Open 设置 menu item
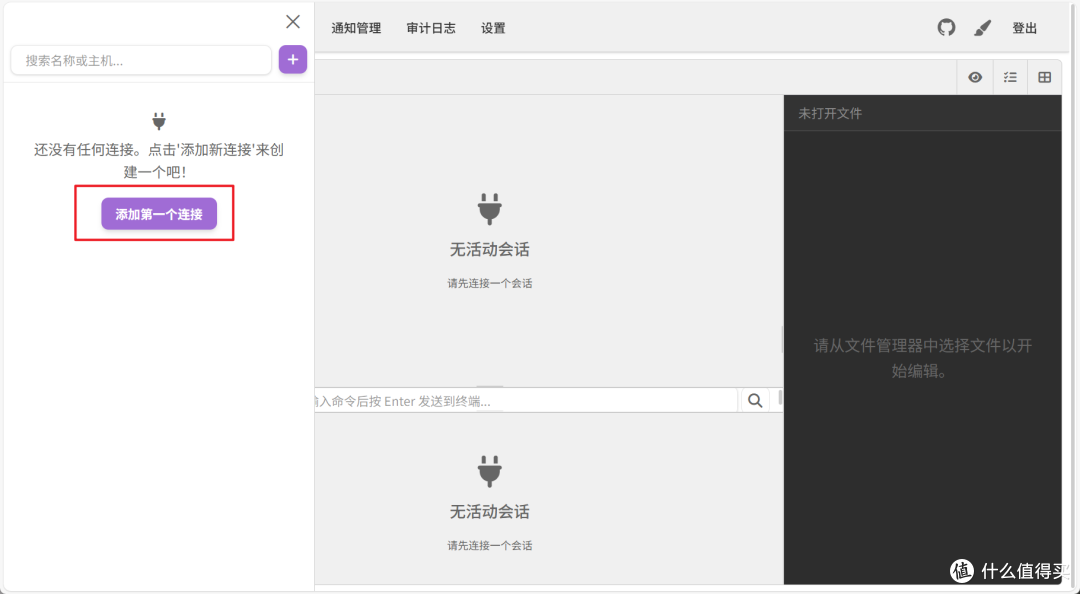1080x594 pixels. click(x=493, y=28)
